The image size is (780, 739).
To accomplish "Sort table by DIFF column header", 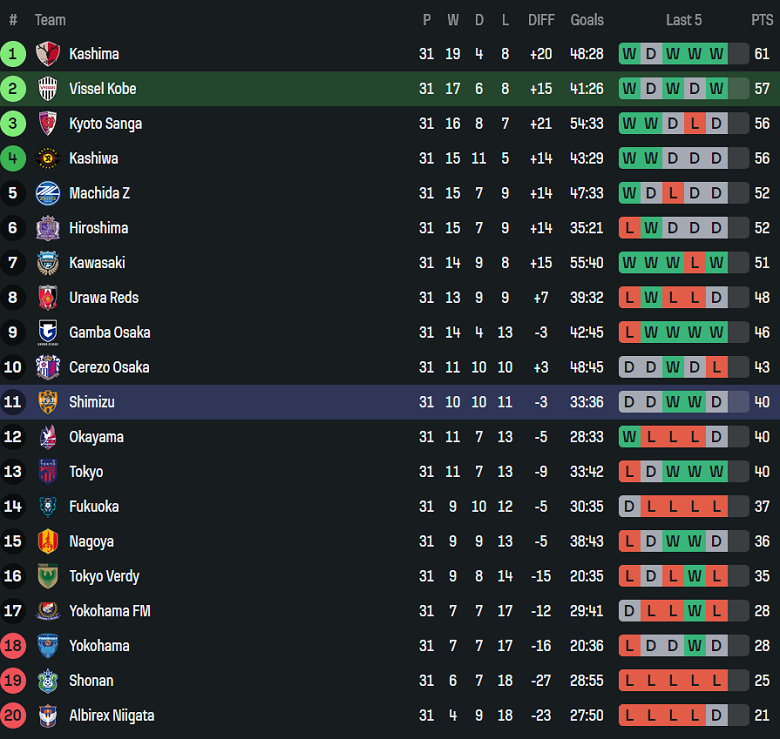I will [541, 20].
